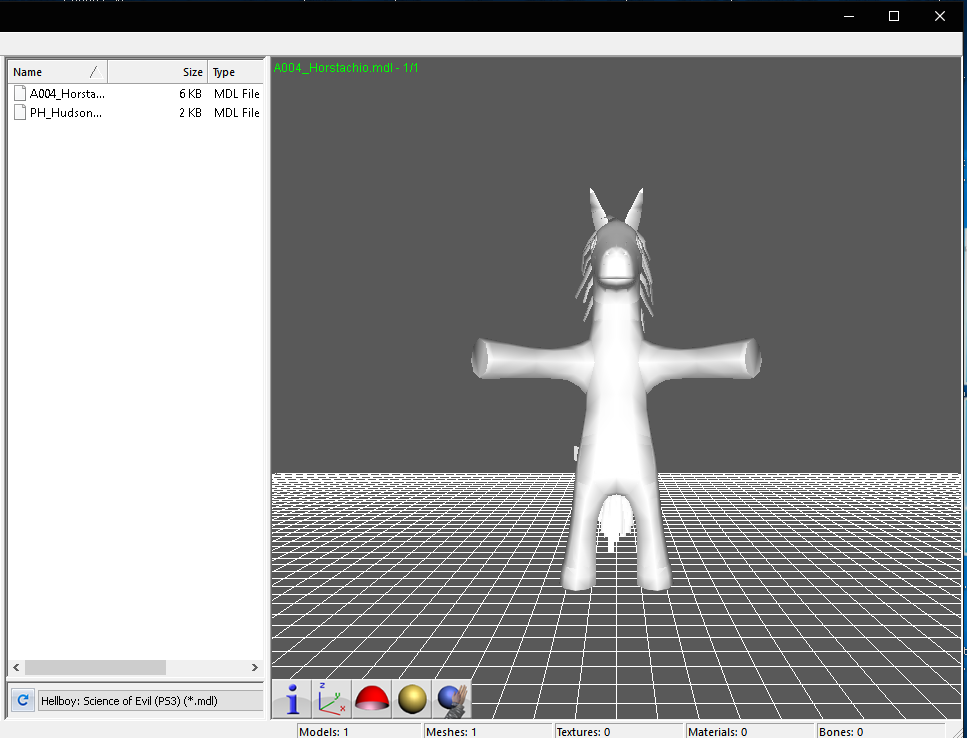Toggle the XYZ axes display icon

pos(332,699)
